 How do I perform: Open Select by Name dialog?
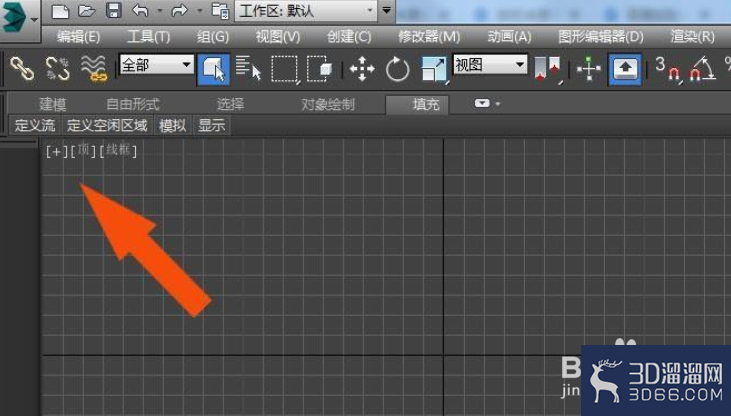248,69
